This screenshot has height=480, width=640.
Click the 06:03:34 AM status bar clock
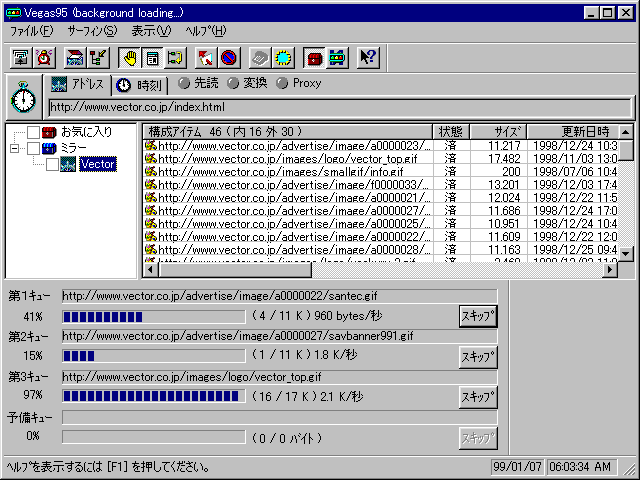coord(581,467)
